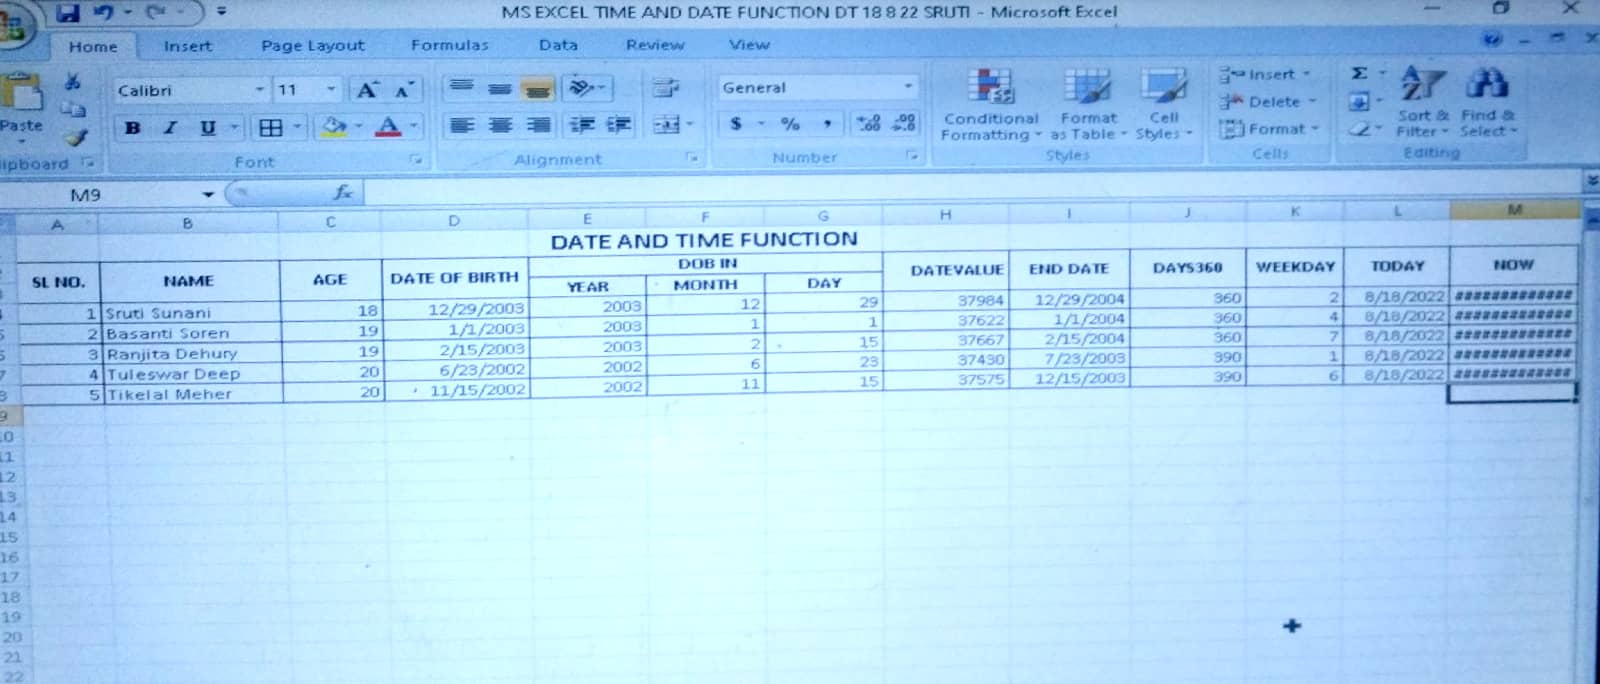Open the Calibri font name dropdown

[x=259, y=90]
